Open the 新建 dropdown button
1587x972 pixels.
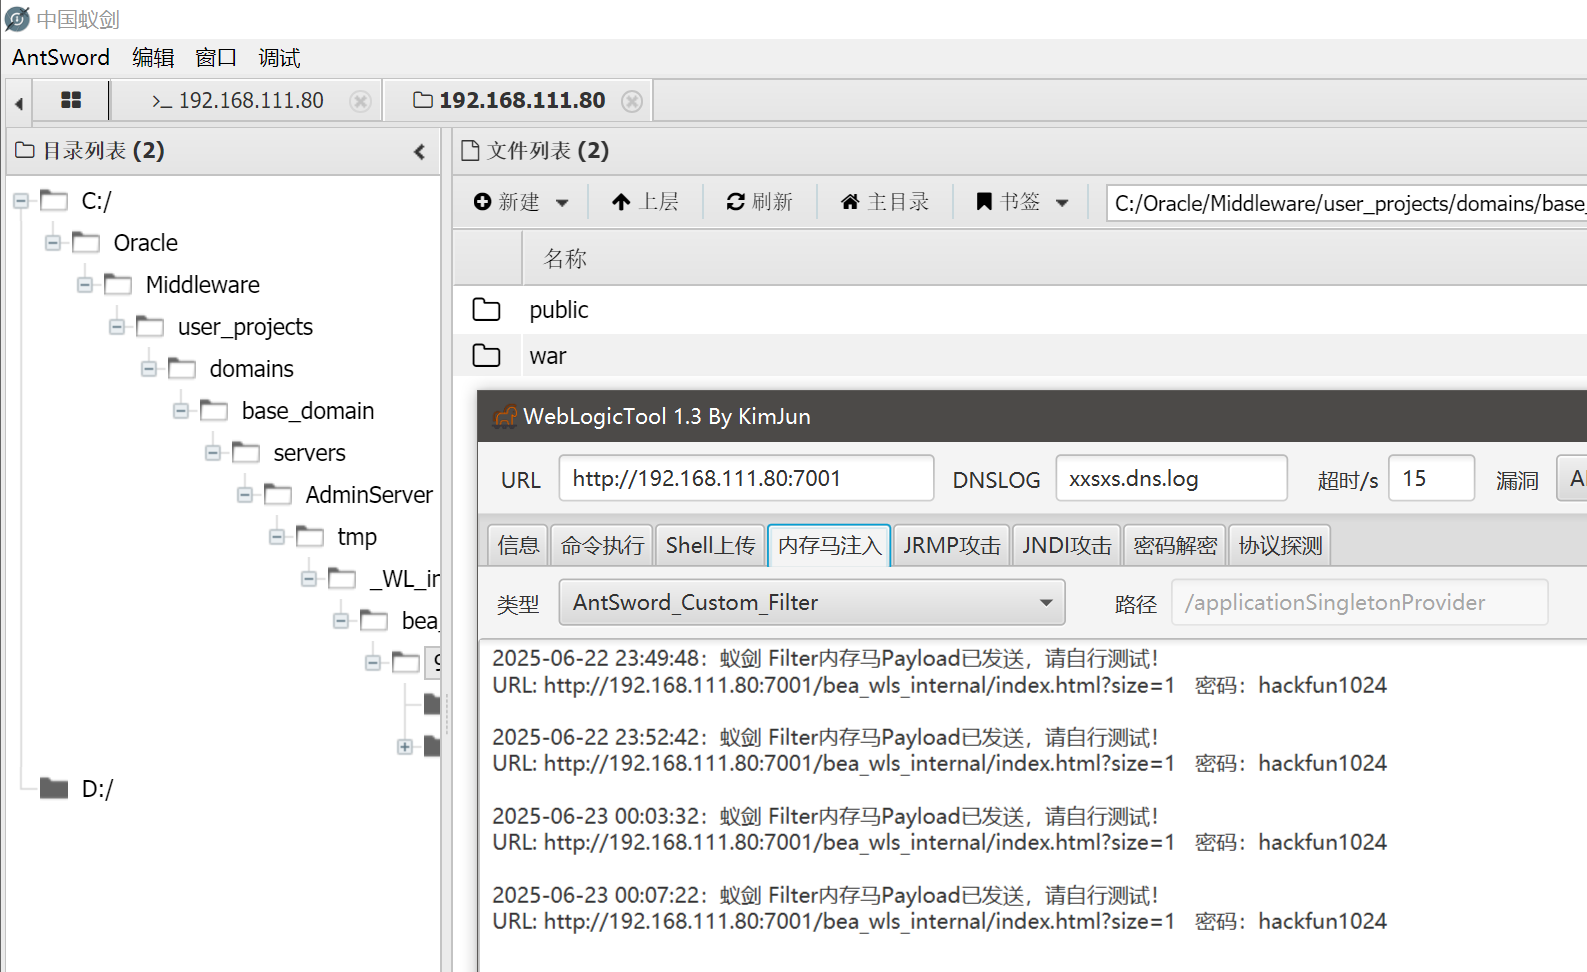click(x=521, y=202)
